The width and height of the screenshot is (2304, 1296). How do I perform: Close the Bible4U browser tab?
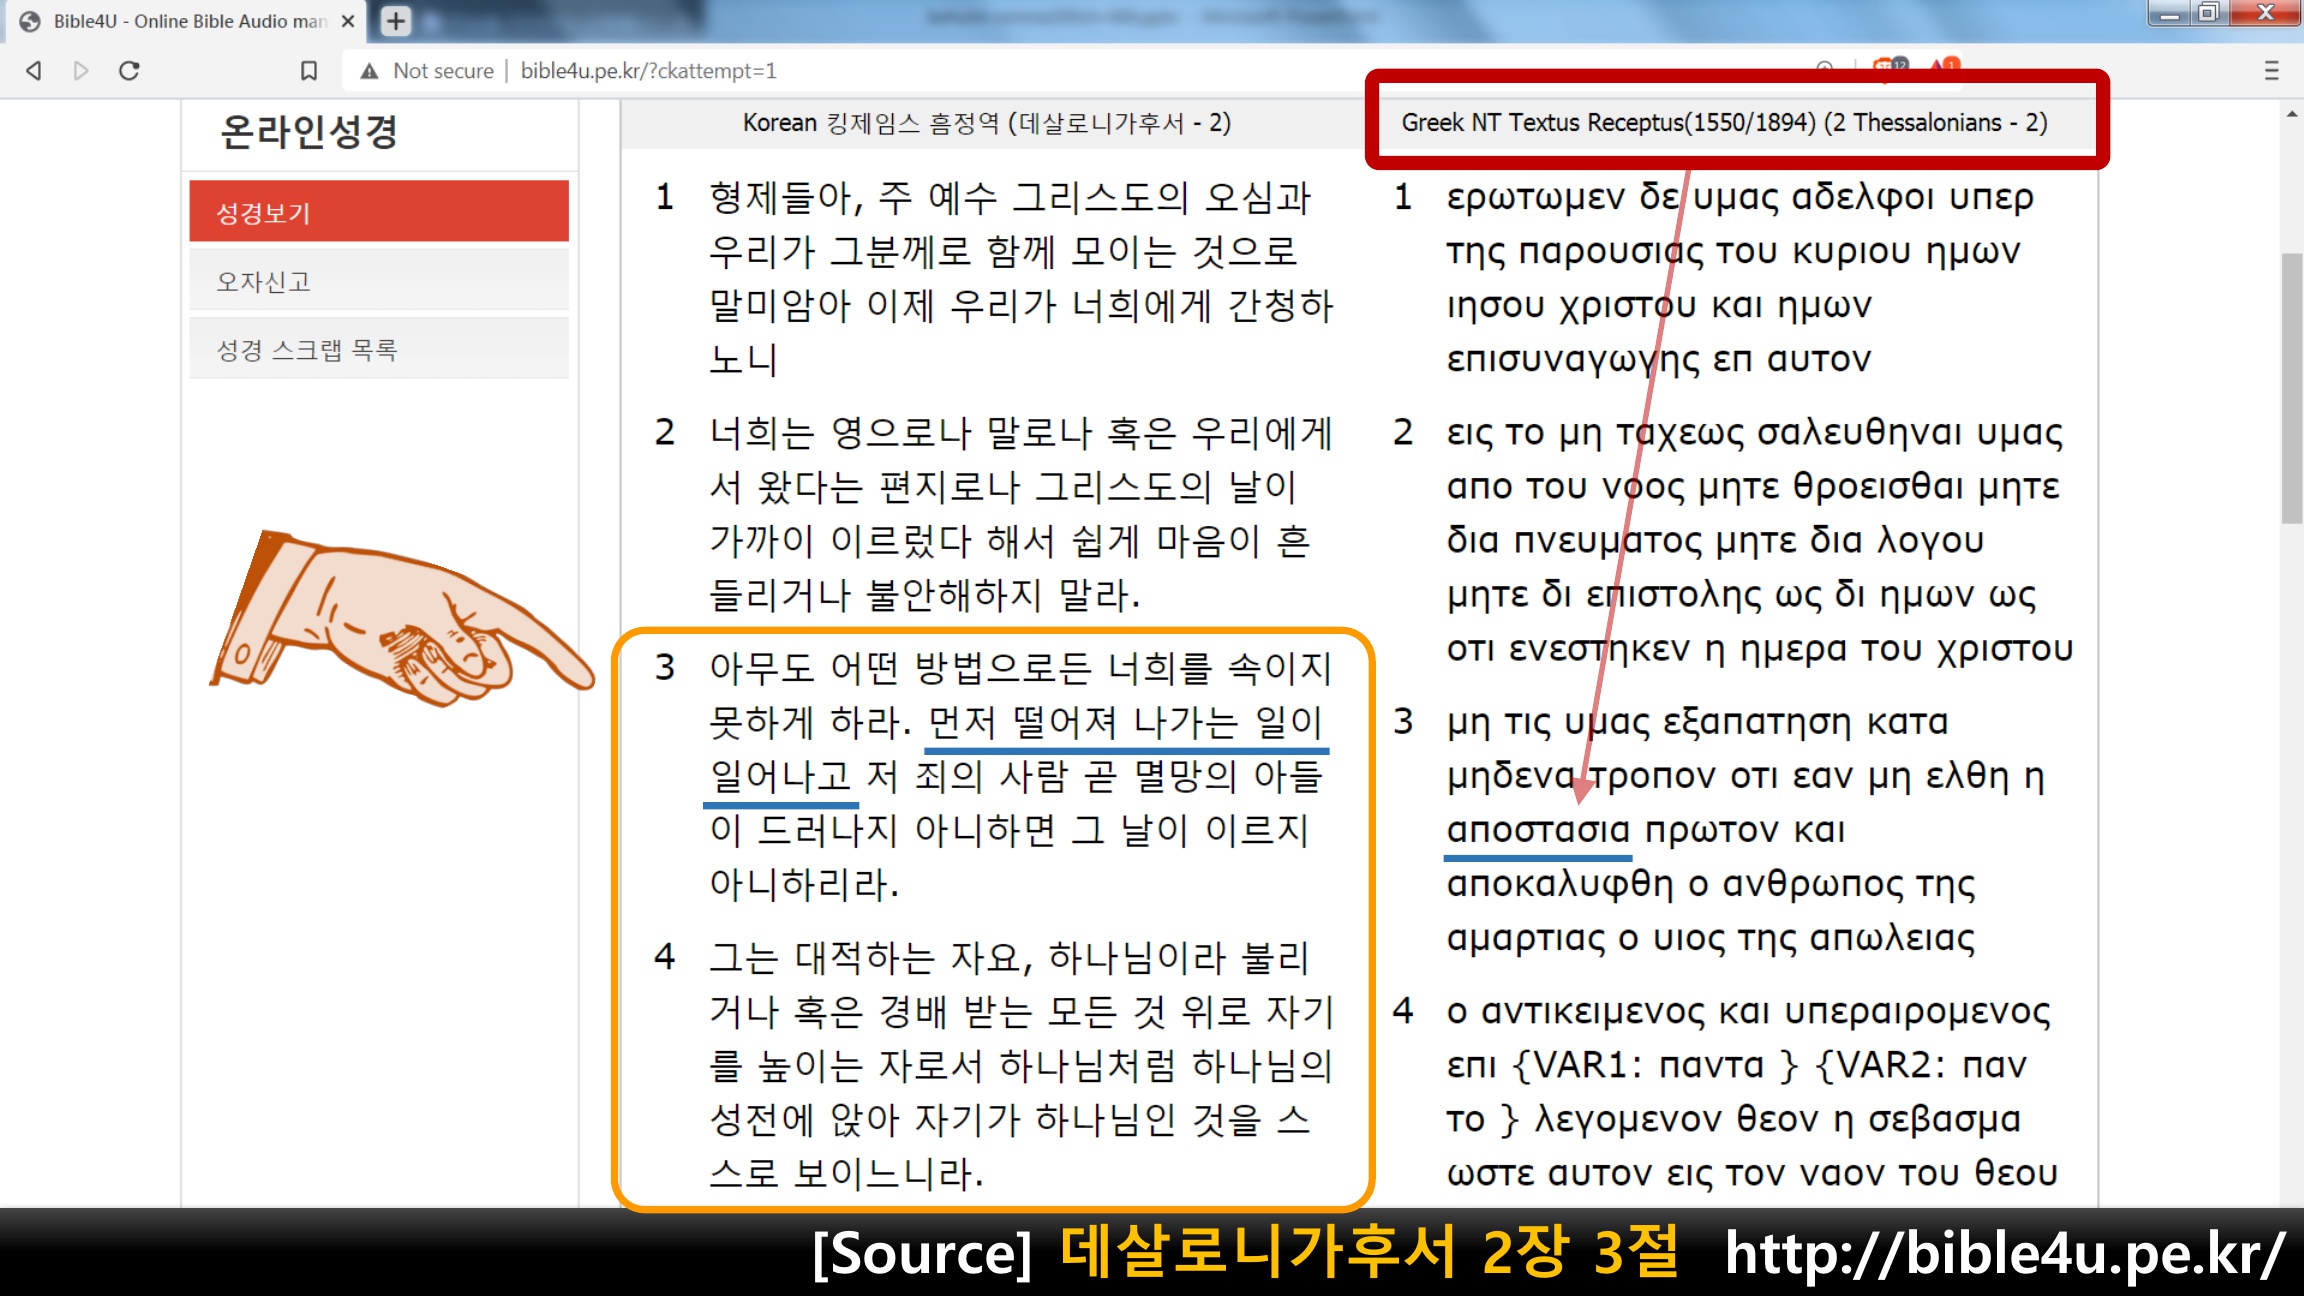(348, 21)
